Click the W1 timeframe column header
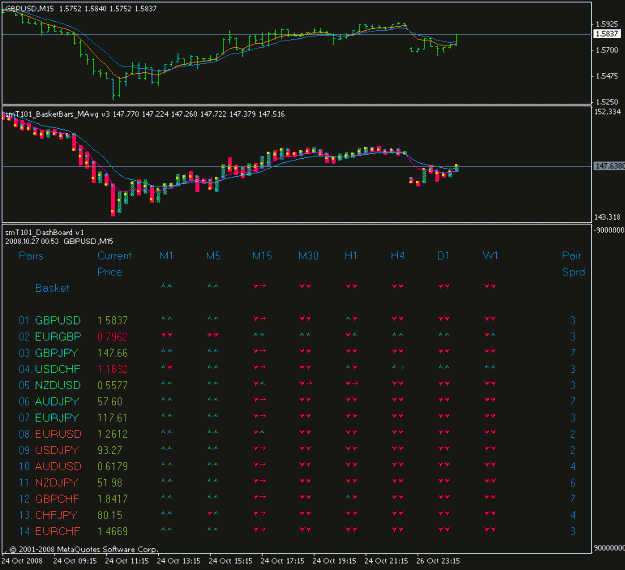The image size is (625, 570). [490, 256]
